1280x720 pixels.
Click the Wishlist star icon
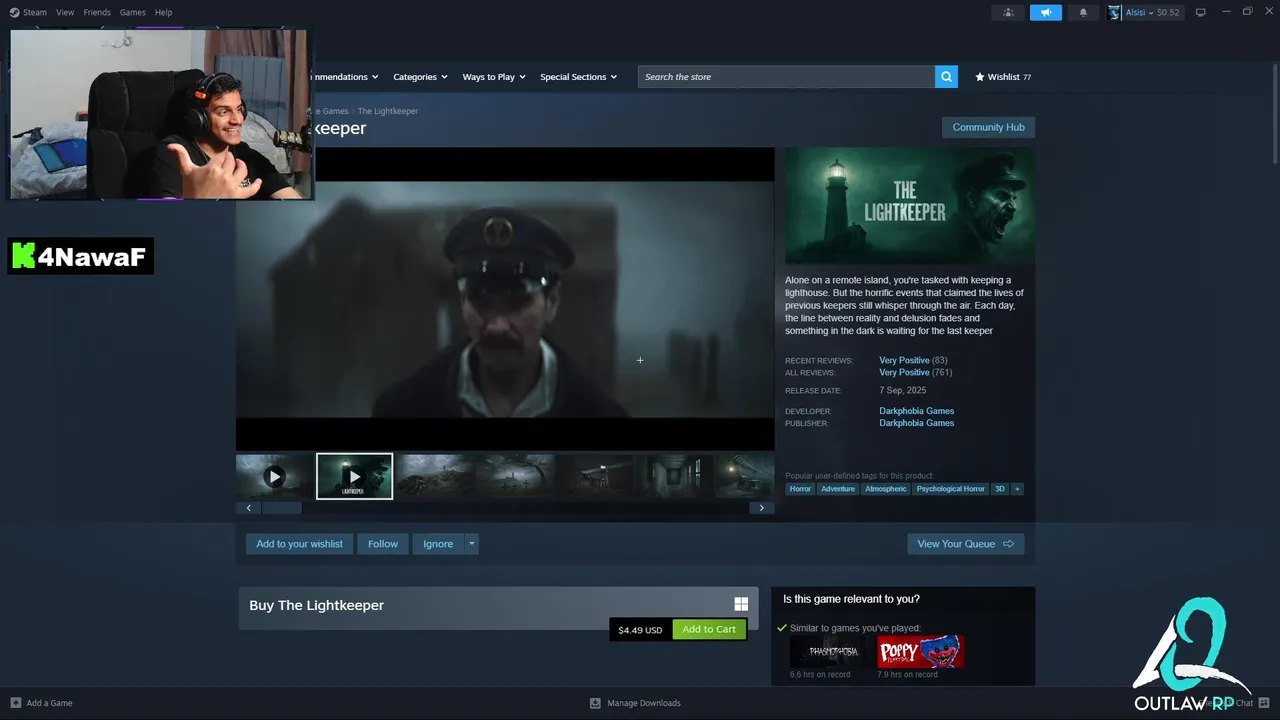(x=980, y=77)
